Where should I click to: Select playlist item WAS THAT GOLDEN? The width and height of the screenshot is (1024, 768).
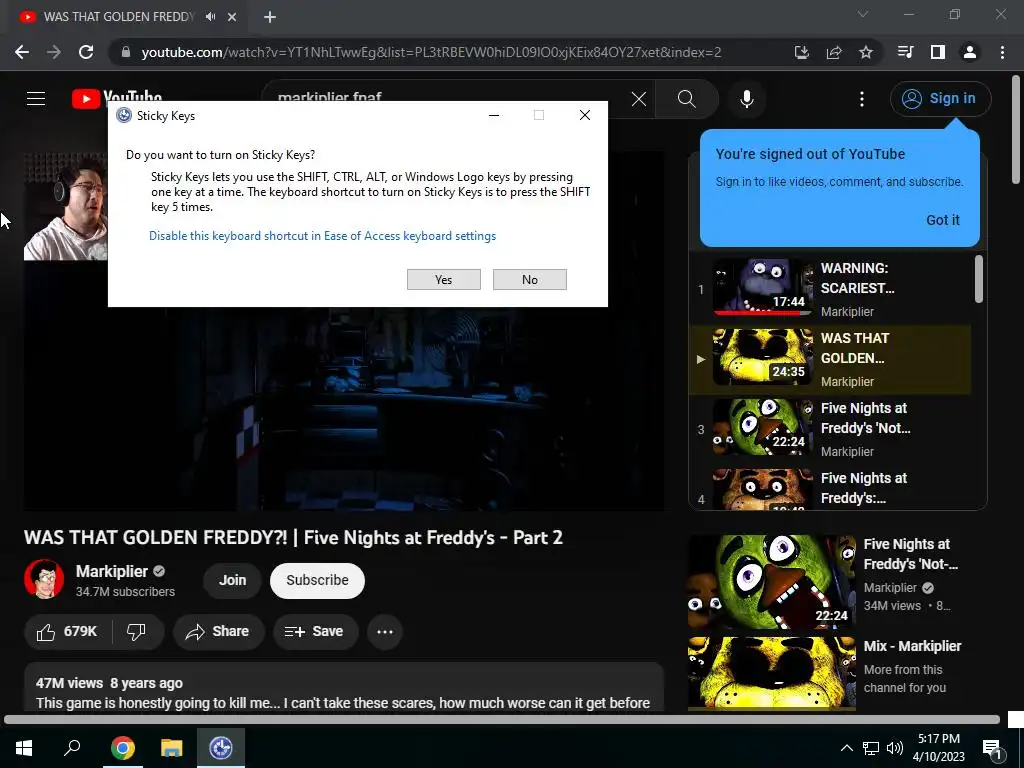pyautogui.click(x=830, y=359)
